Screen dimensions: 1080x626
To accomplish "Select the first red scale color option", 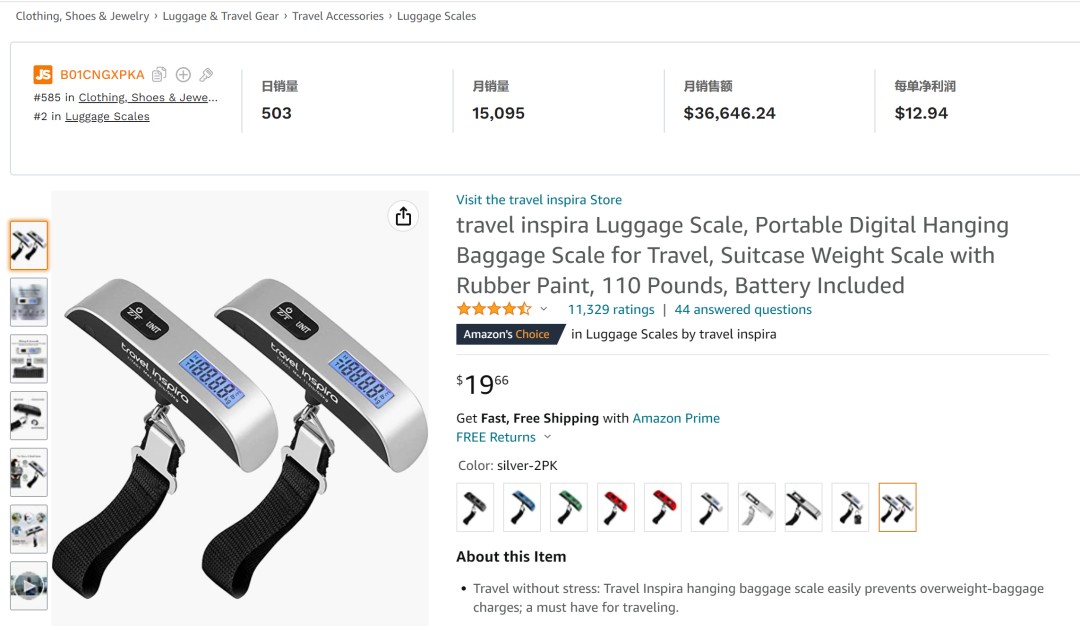I will pyautogui.click(x=616, y=507).
